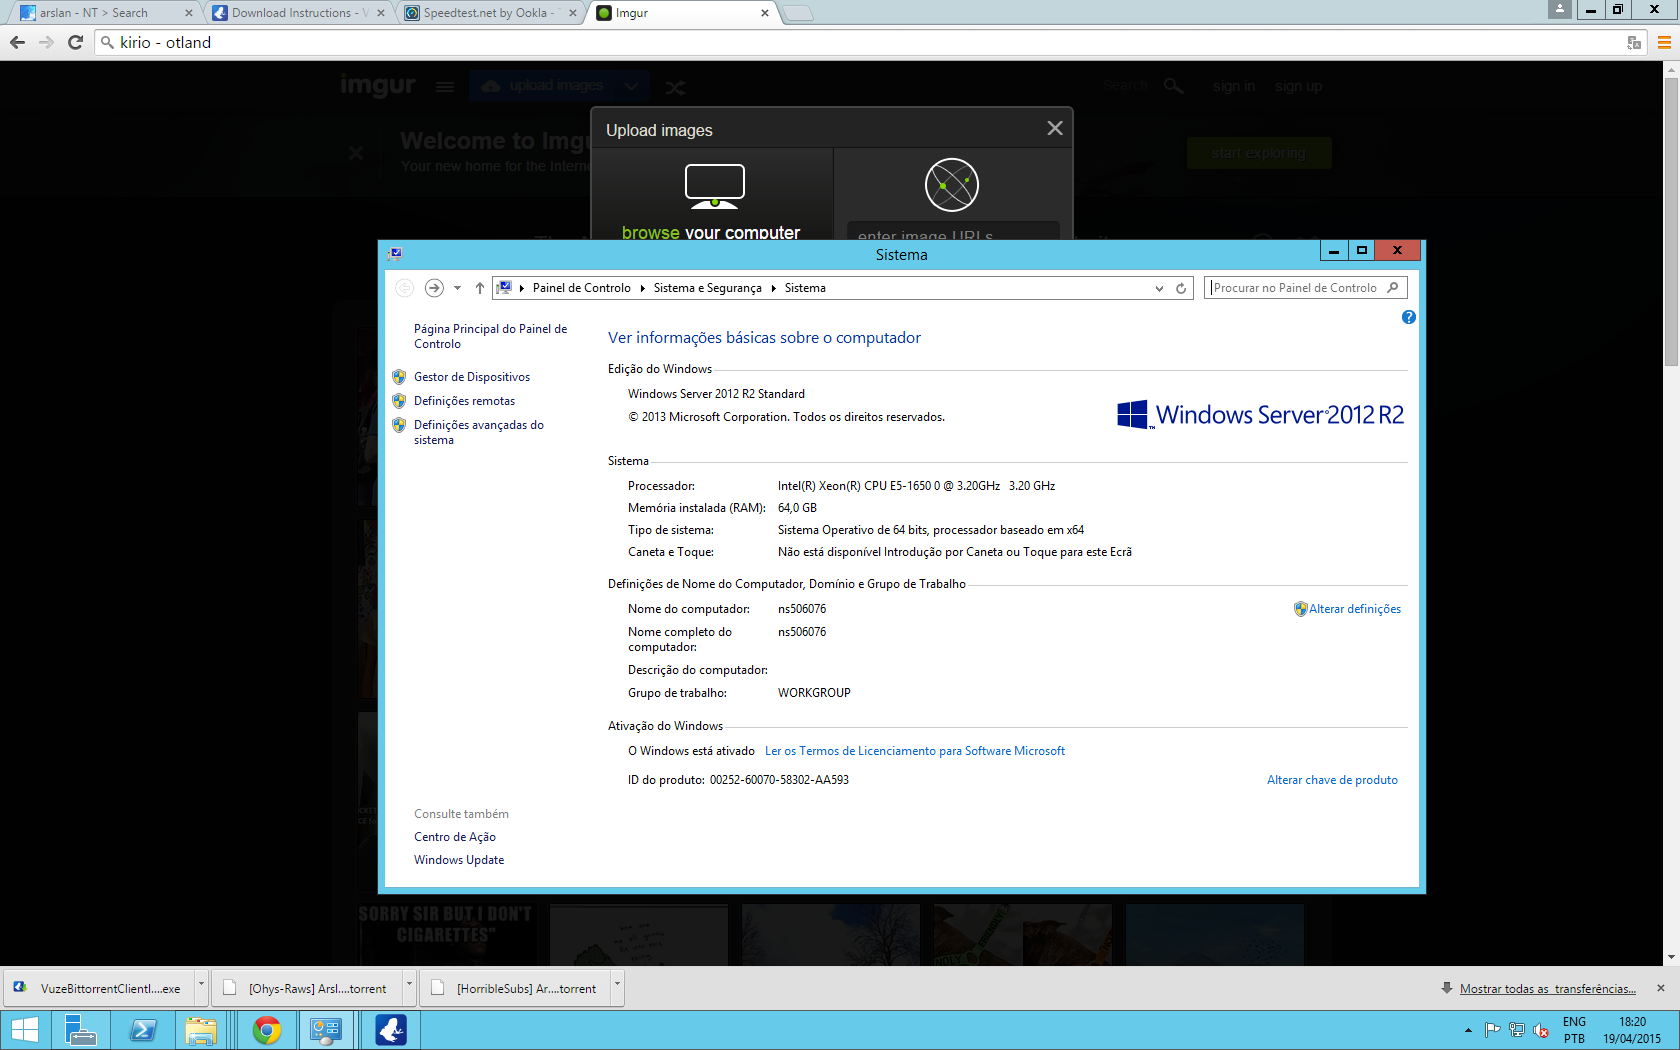The image size is (1680, 1050).
Task: Click Alterar definições link
Action: pos(1355,609)
